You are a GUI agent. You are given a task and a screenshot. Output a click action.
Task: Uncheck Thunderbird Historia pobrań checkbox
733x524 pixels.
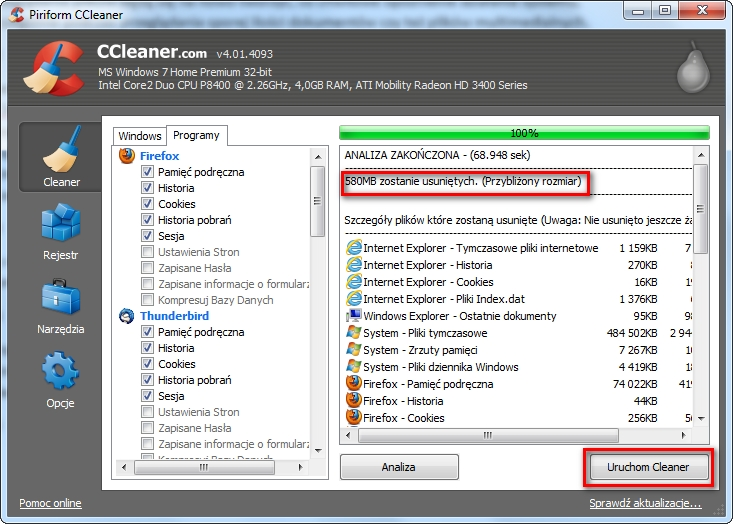147,380
